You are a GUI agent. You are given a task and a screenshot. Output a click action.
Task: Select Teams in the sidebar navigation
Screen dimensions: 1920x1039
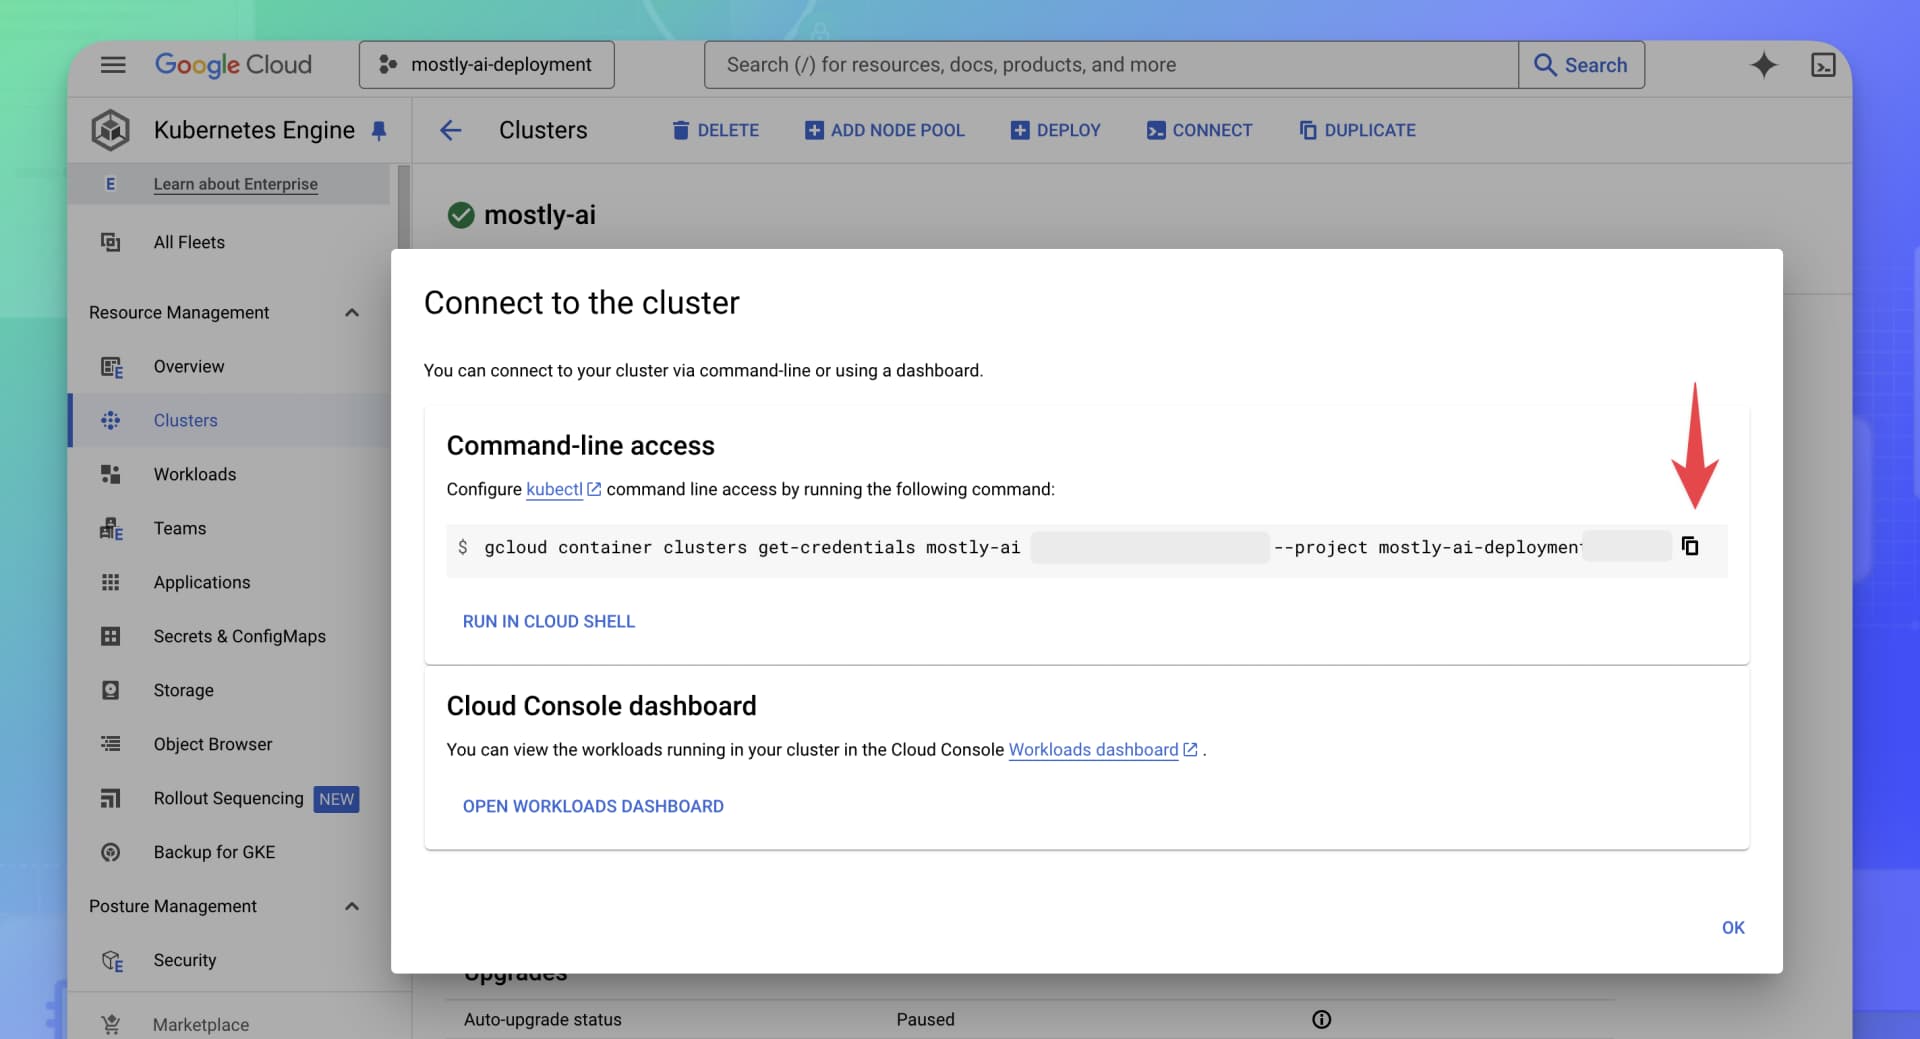[179, 528]
